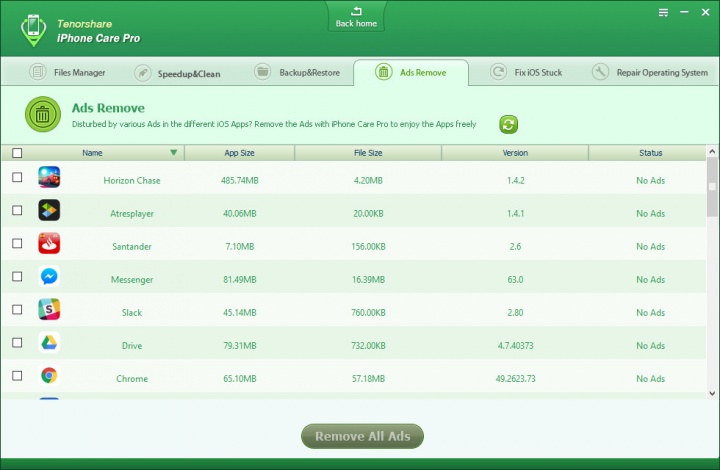The width and height of the screenshot is (720, 470).
Task: Switch to Fix iOS Stuck tab
Action: [x=526, y=72]
